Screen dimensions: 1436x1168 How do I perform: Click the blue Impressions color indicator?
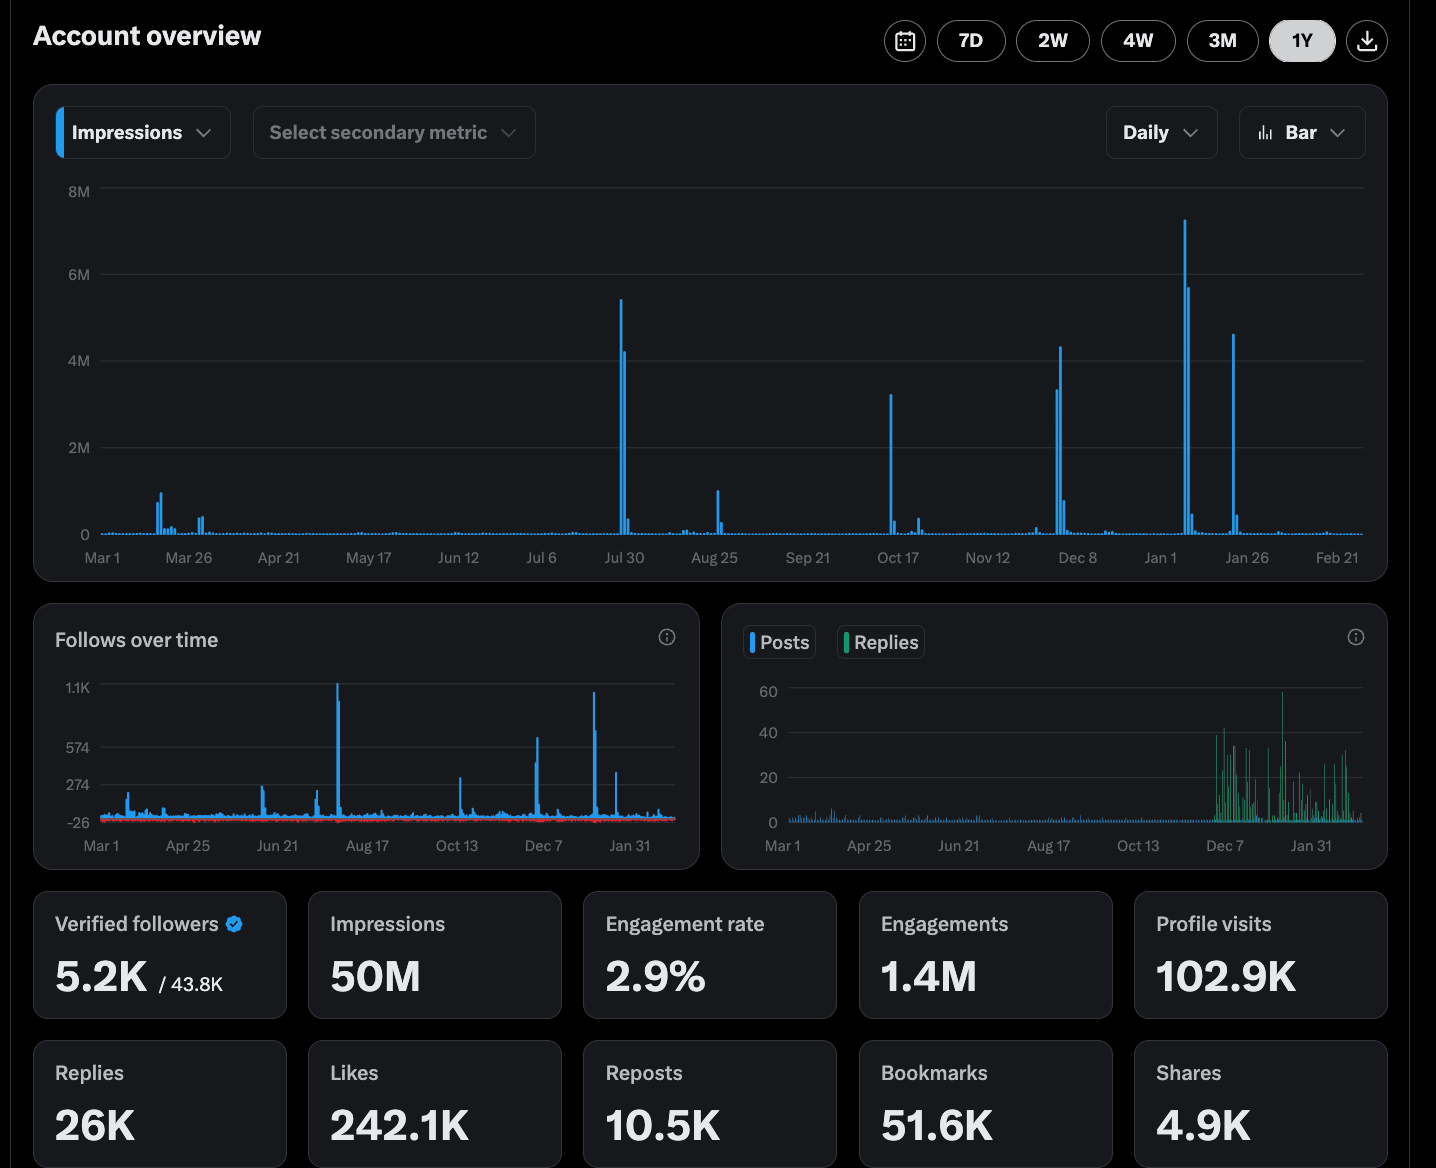[60, 133]
